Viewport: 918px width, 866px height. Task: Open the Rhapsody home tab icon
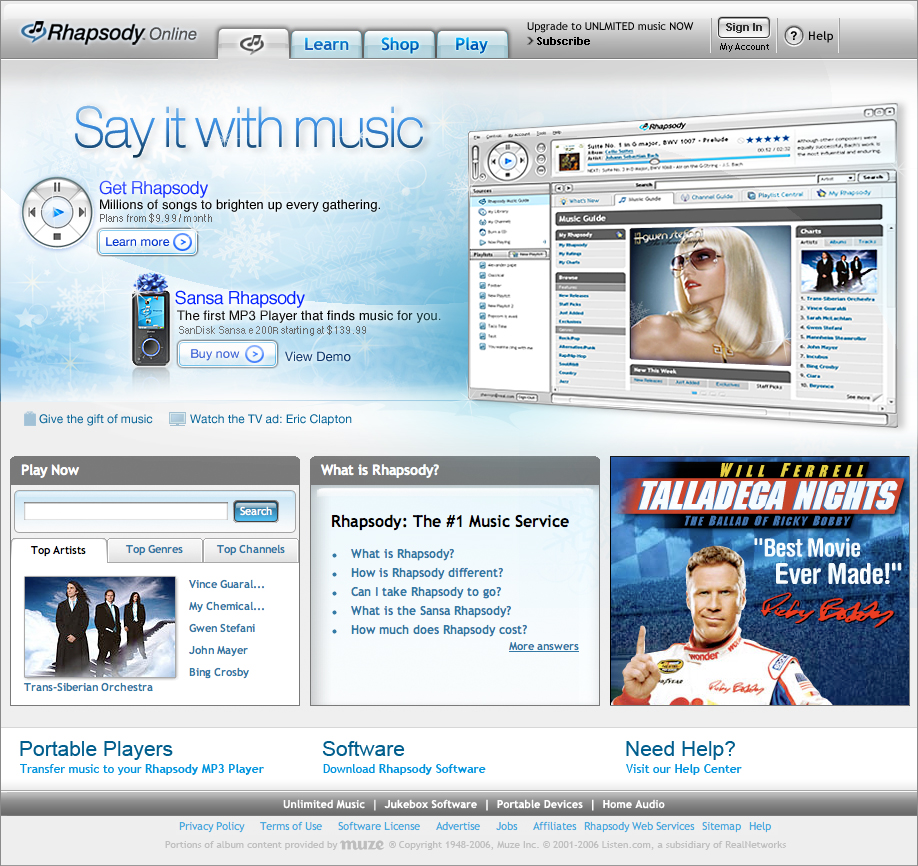(x=253, y=43)
